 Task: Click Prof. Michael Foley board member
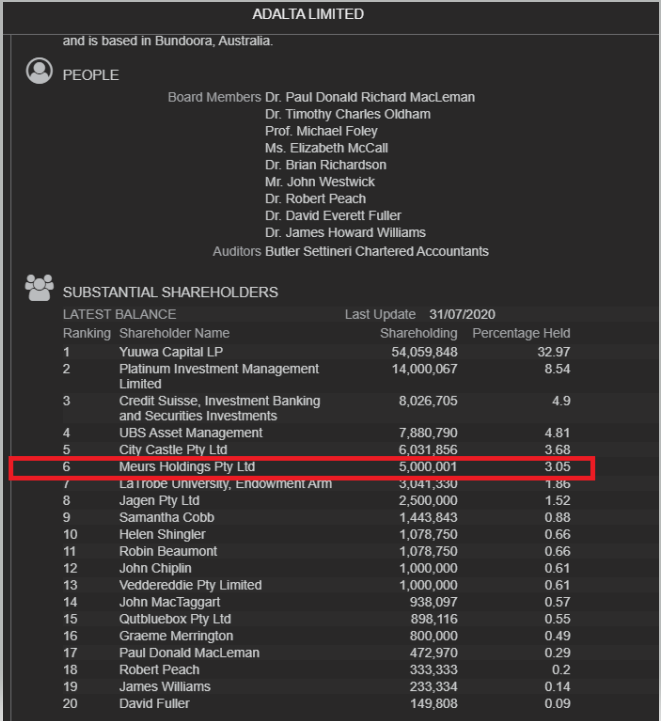(321, 132)
